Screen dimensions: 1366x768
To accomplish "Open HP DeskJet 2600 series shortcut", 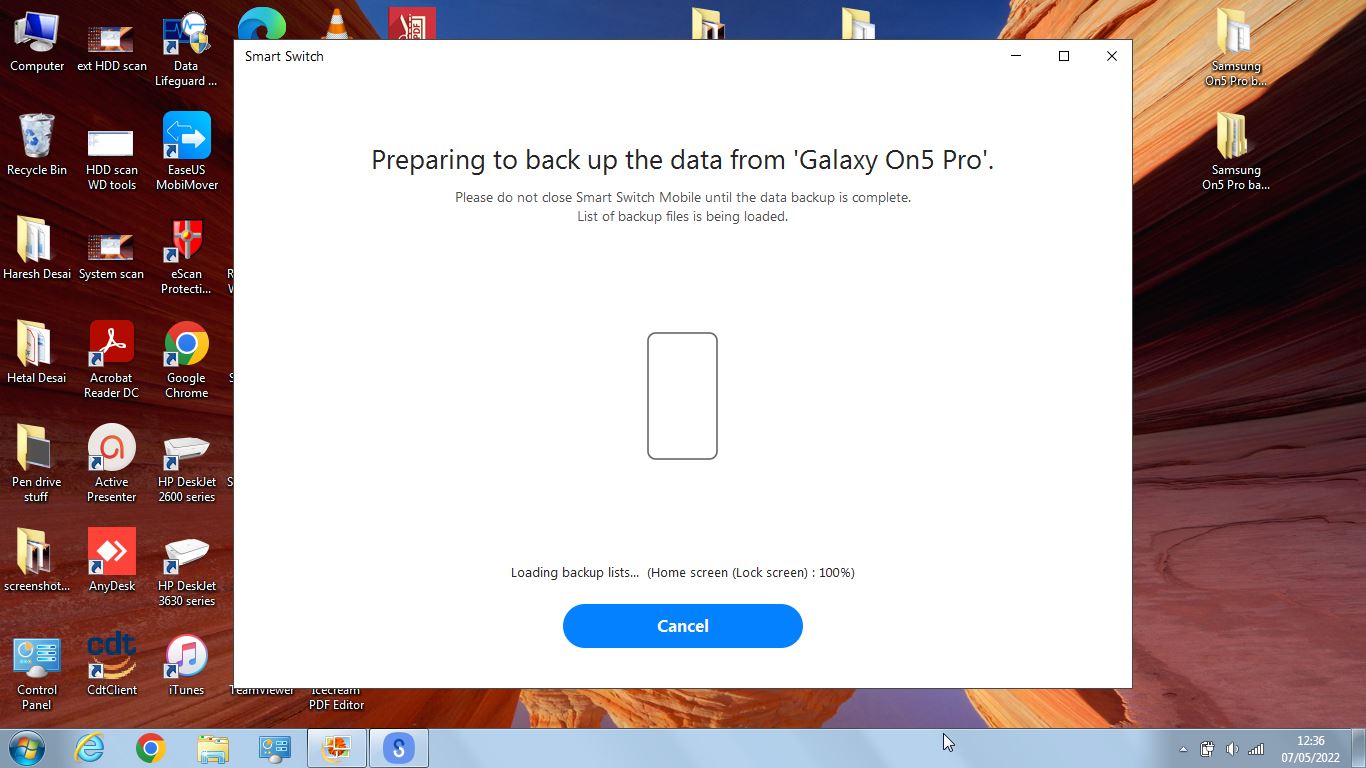I will click(x=186, y=464).
